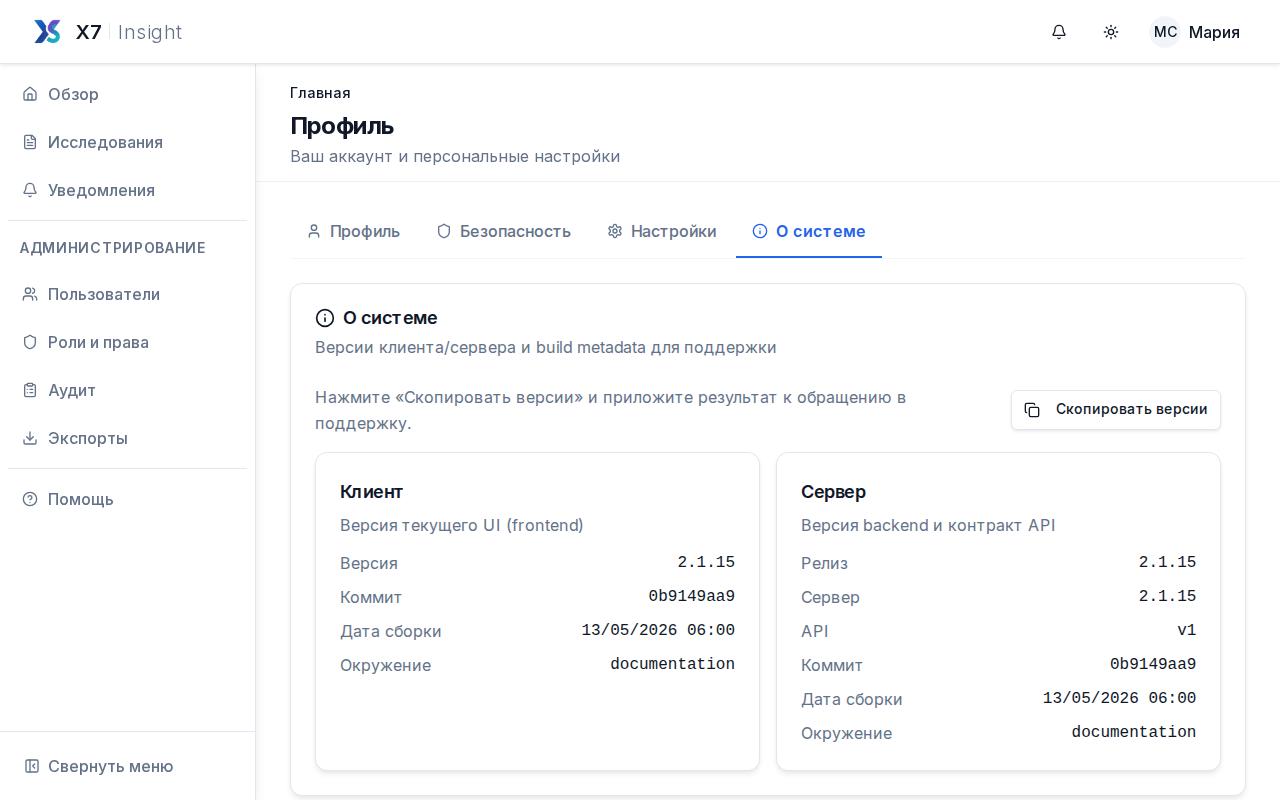Click the users icon beside Пользователи

click(x=30, y=294)
